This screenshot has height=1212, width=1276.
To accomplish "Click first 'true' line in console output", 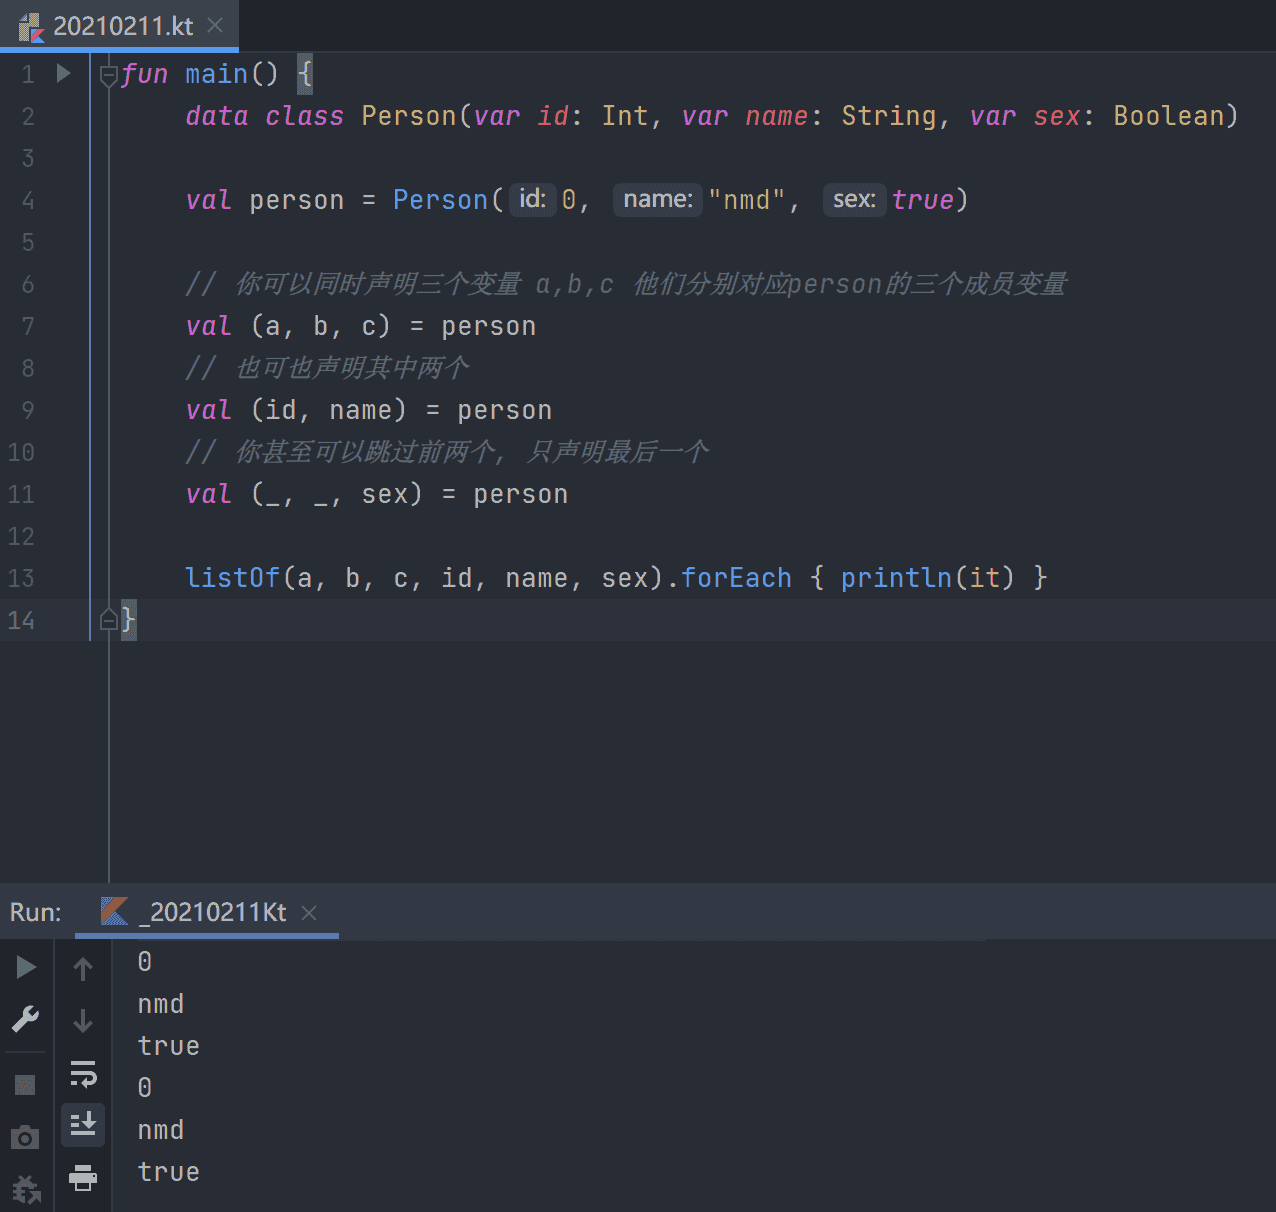I will coord(169,1046).
